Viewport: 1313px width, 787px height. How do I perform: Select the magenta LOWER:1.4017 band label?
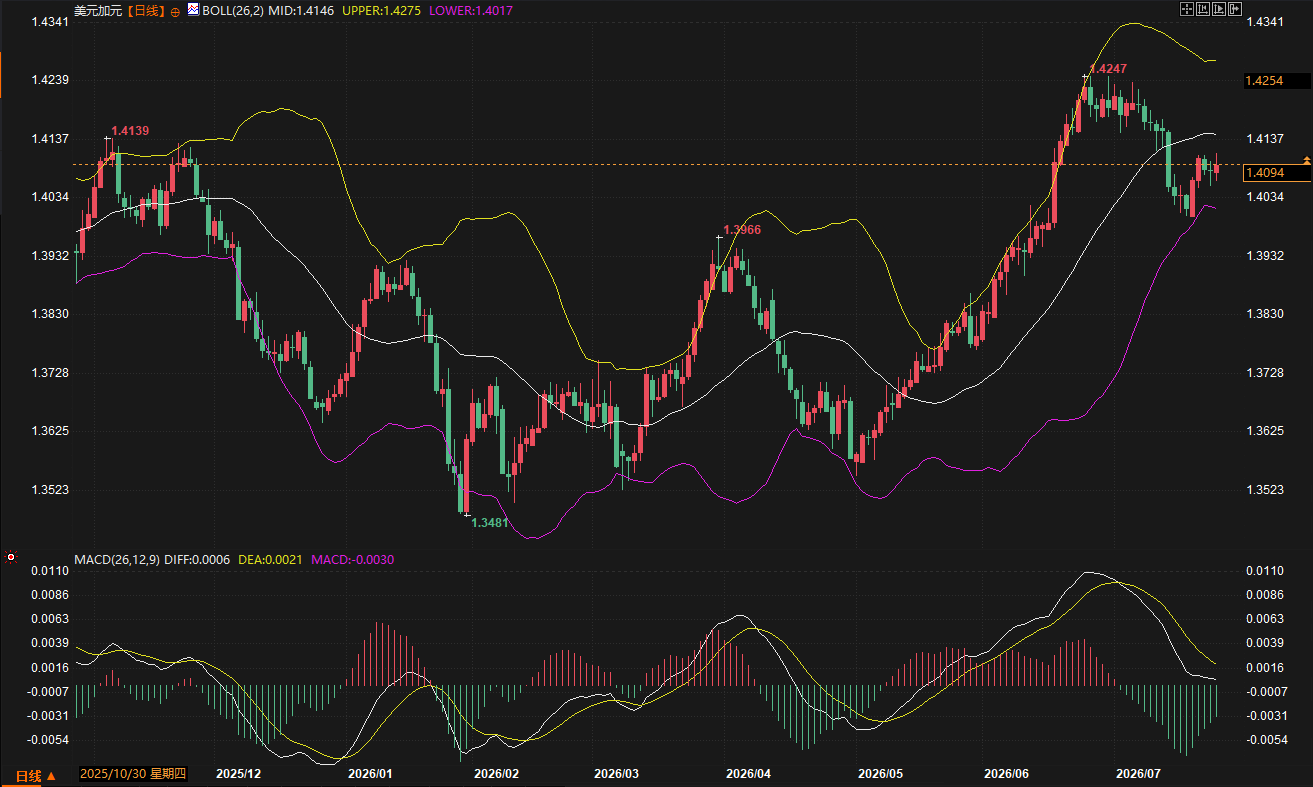[x=470, y=11]
